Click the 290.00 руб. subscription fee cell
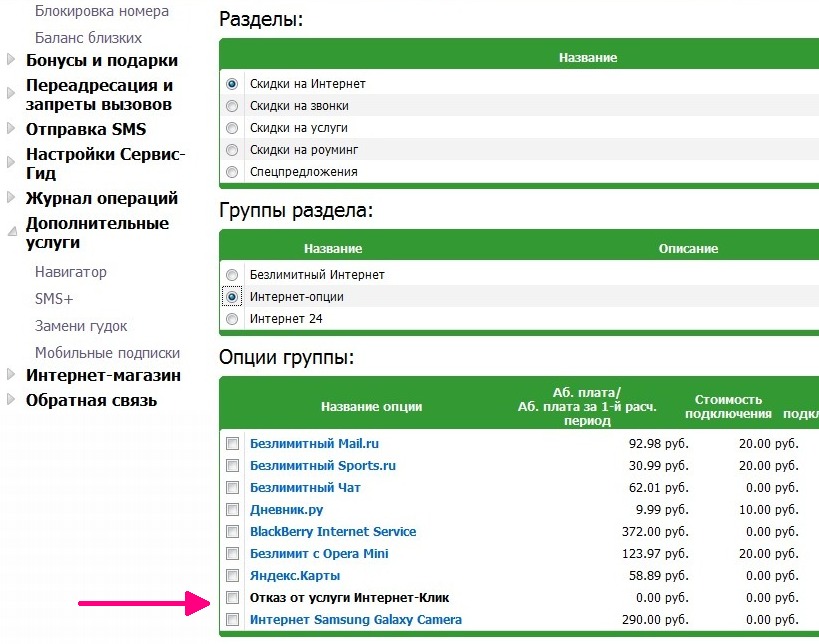Viewport: 819px width, 644px height. click(x=655, y=620)
